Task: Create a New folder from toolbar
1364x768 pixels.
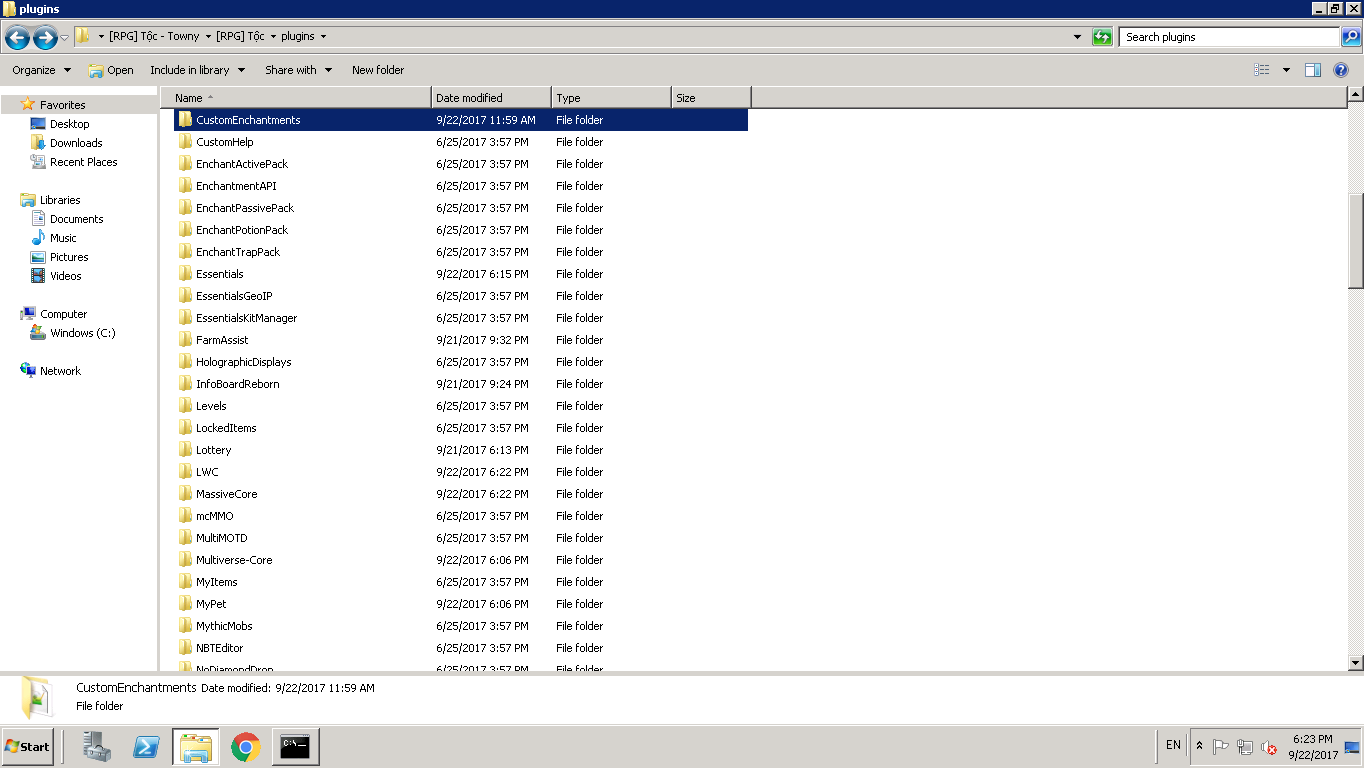Action: tap(378, 70)
